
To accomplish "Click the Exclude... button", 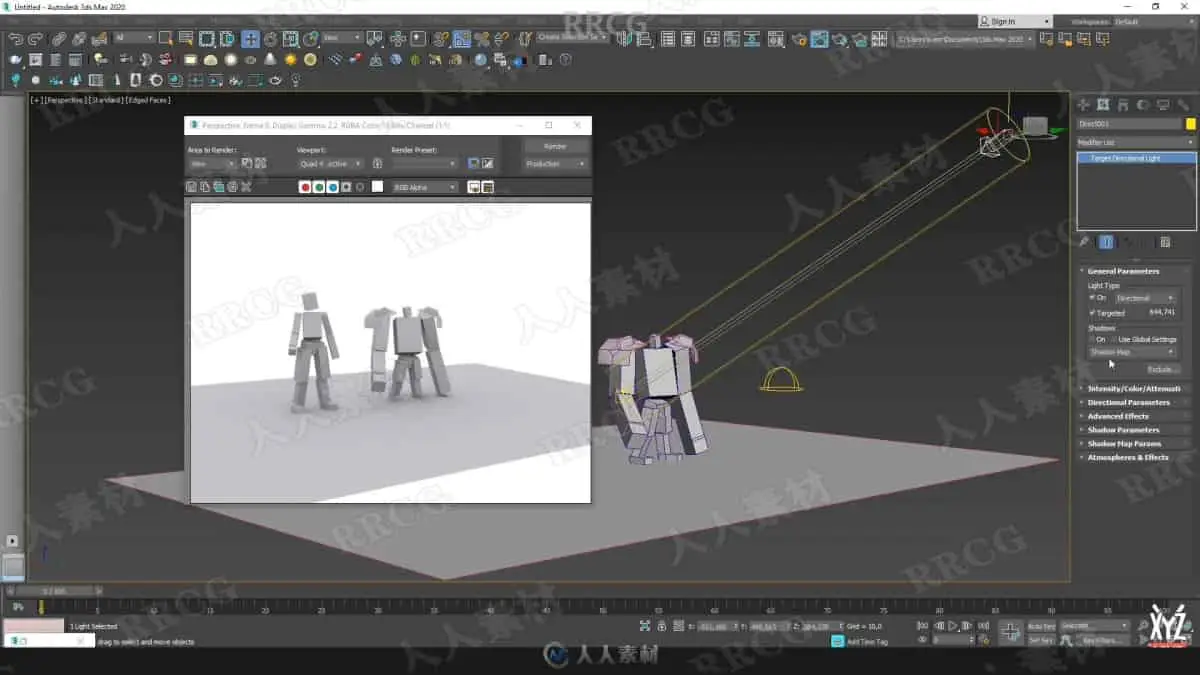I will pyautogui.click(x=1158, y=370).
